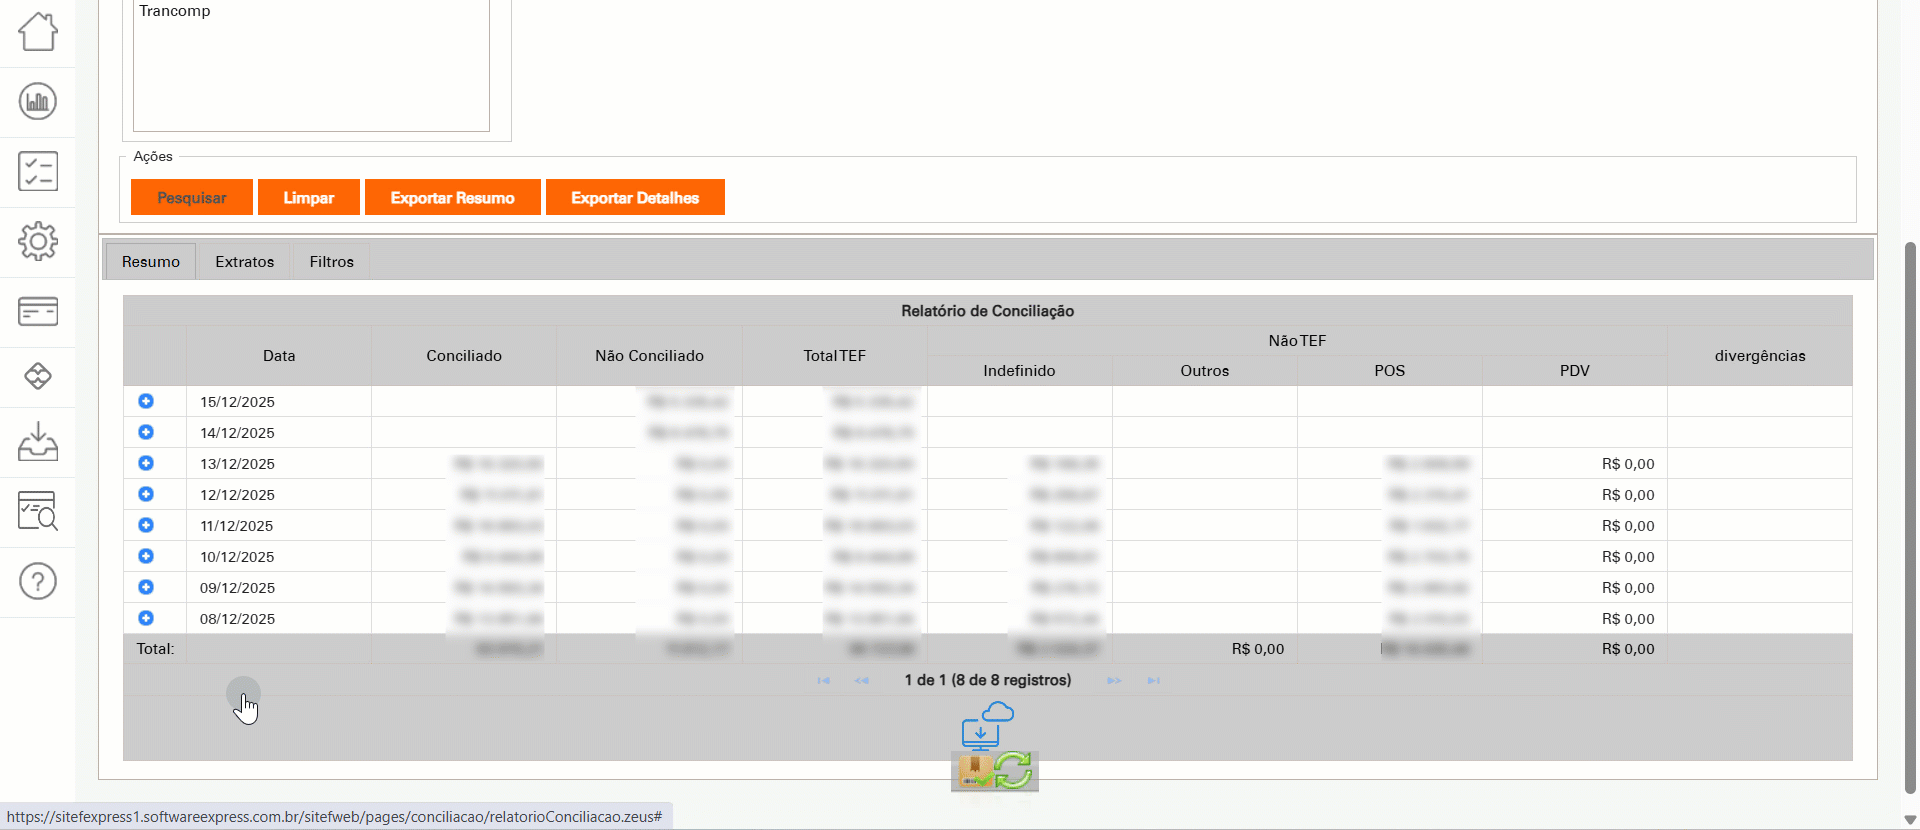Click the Limpar button
The width and height of the screenshot is (1920, 830).
308,197
